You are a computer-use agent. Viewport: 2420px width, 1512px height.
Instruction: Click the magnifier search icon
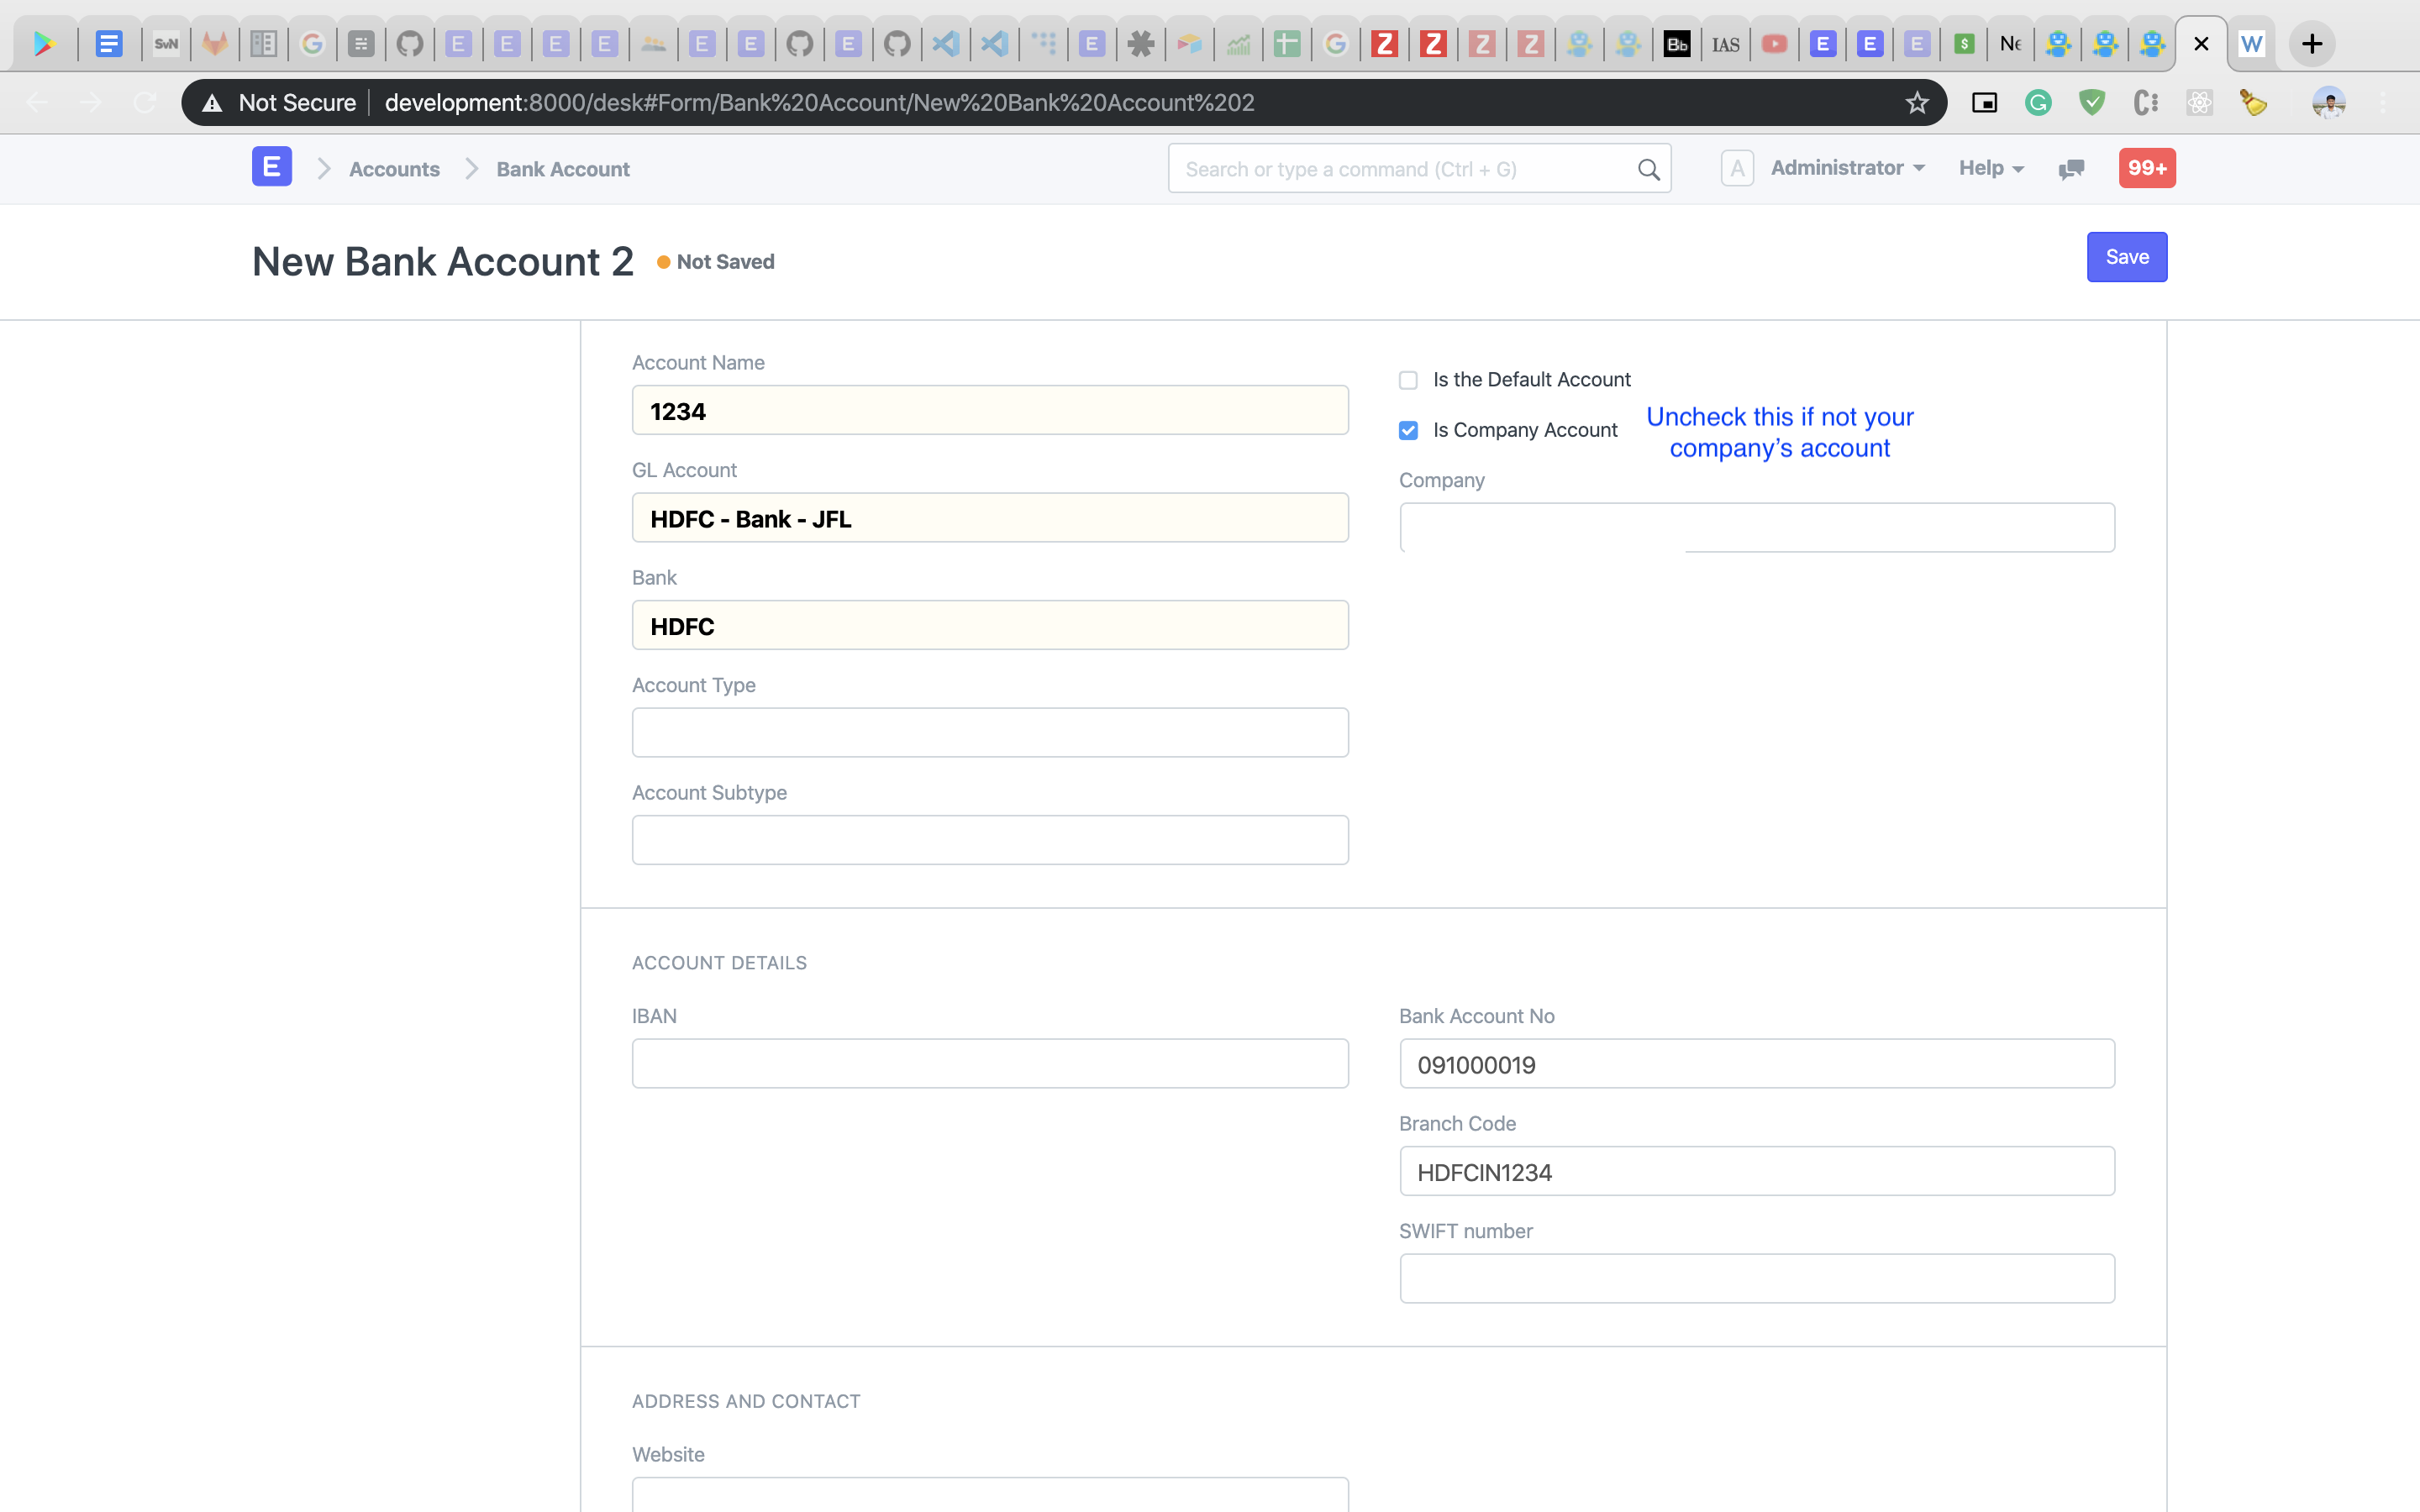1649,169
